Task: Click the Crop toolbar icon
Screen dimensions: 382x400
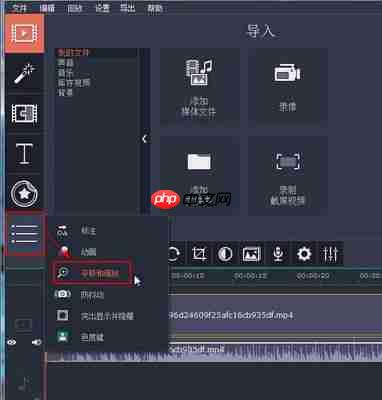Action: pos(199,254)
